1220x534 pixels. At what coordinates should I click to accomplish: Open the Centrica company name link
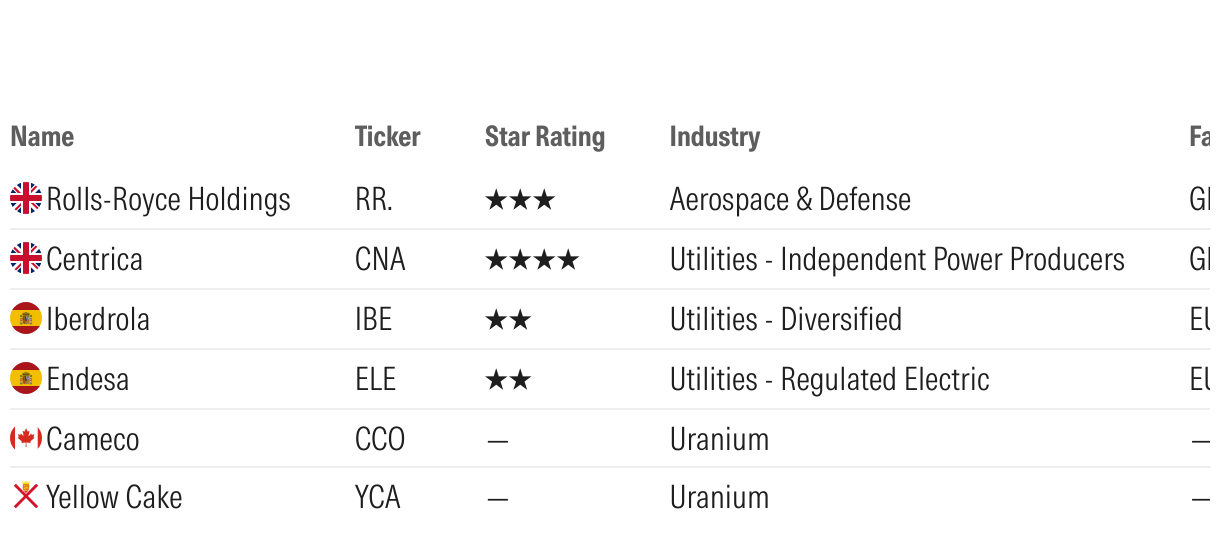94,260
